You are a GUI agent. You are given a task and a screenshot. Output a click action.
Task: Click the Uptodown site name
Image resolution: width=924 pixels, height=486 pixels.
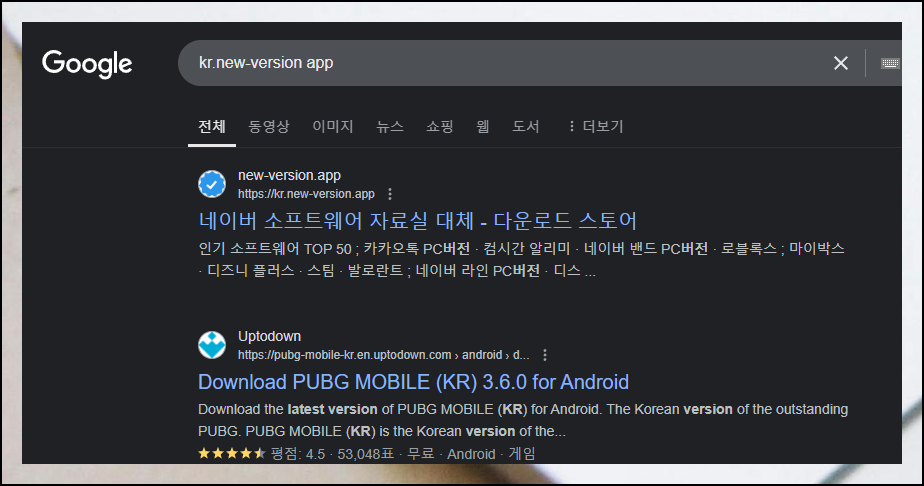pyautogui.click(x=269, y=336)
